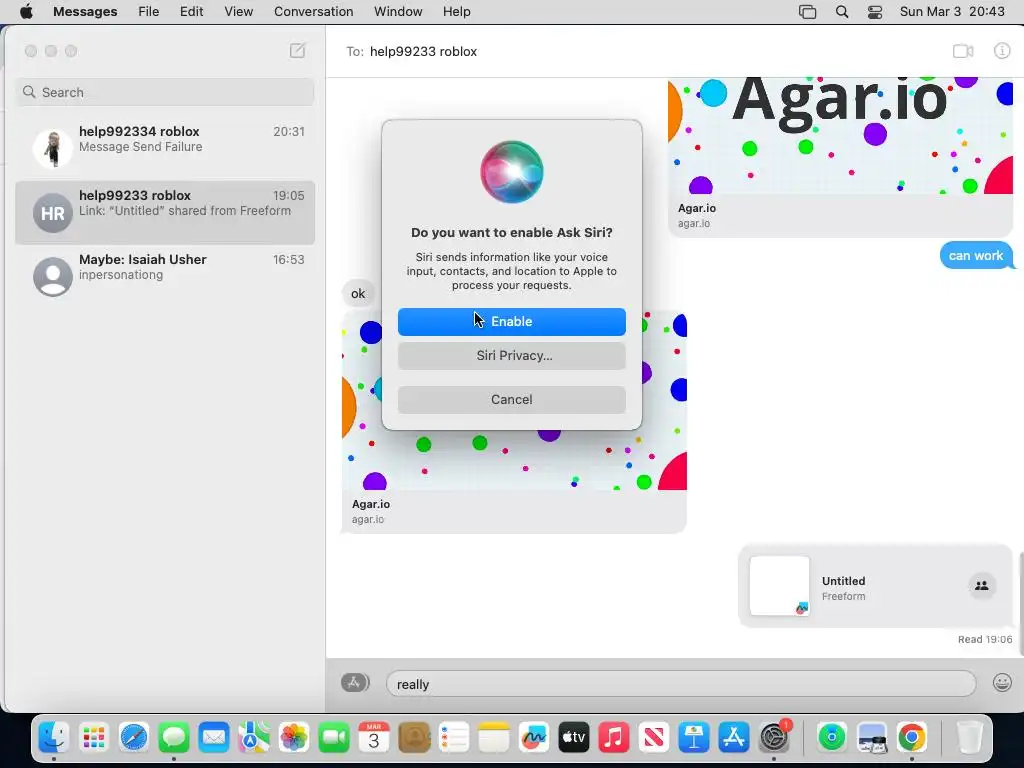Click the collaborators icon on the Untitled Freeform card

[981, 586]
